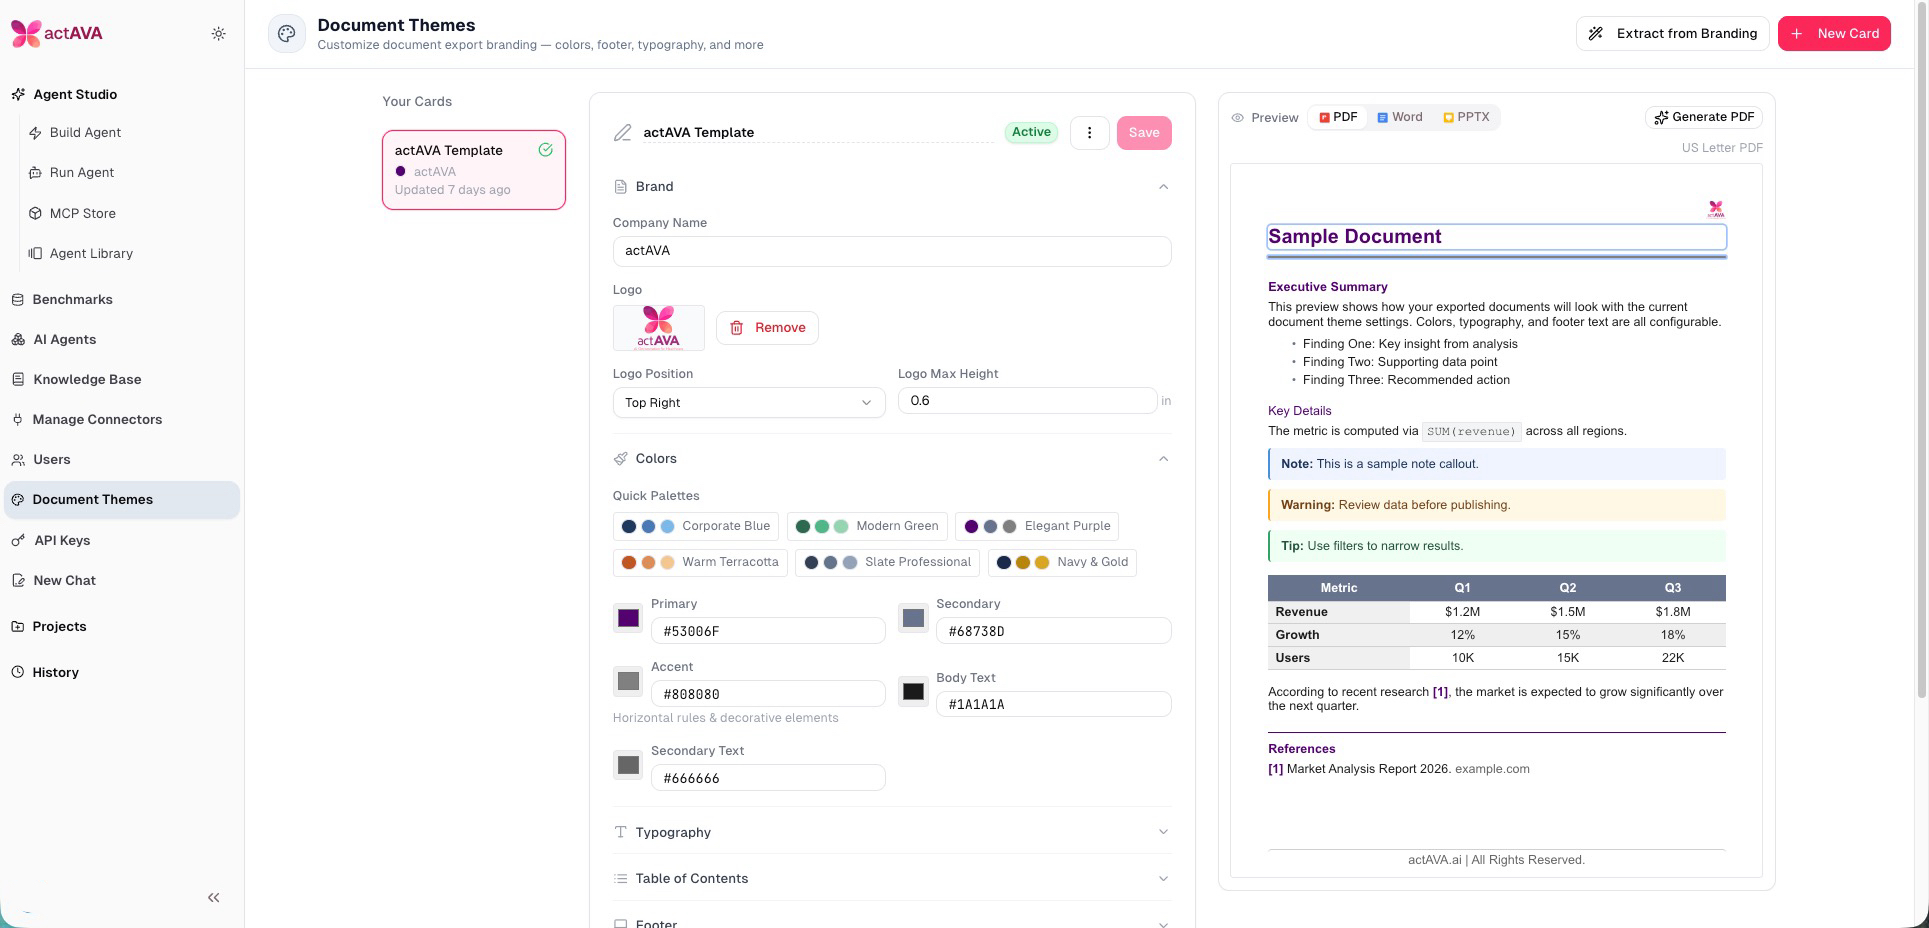Image resolution: width=1929 pixels, height=928 pixels.
Task: Click the Knowledge Base sidebar icon
Action: 18,380
